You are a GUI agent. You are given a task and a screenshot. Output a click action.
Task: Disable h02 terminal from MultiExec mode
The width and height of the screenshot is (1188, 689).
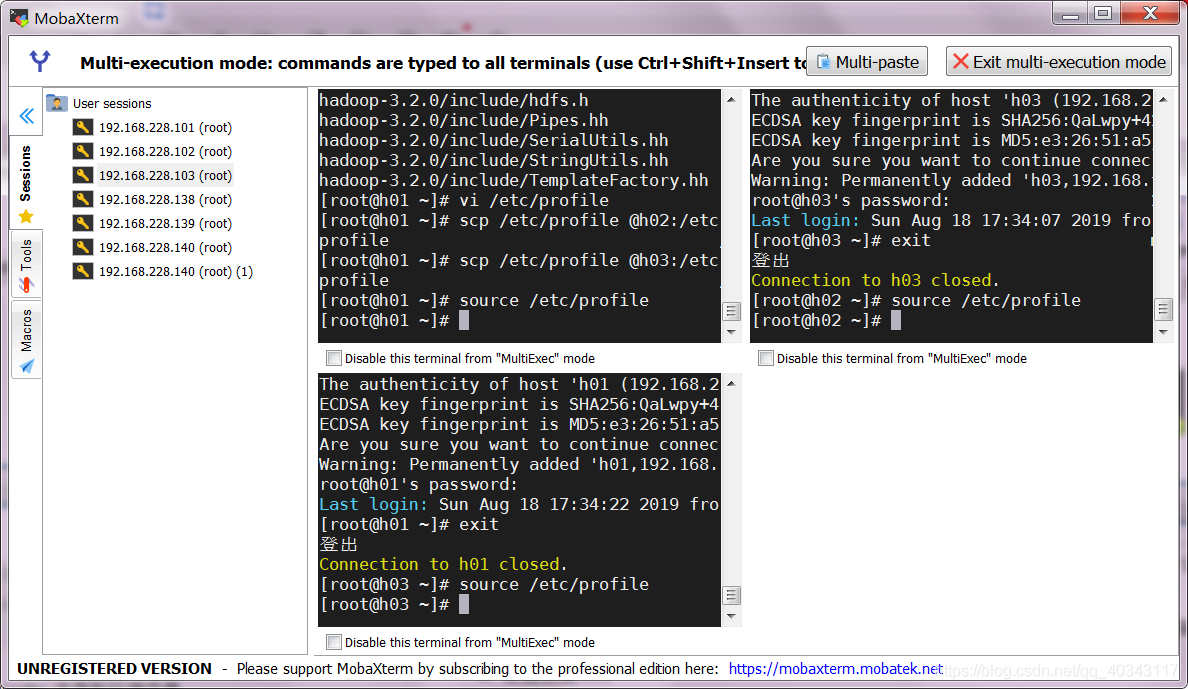point(766,358)
